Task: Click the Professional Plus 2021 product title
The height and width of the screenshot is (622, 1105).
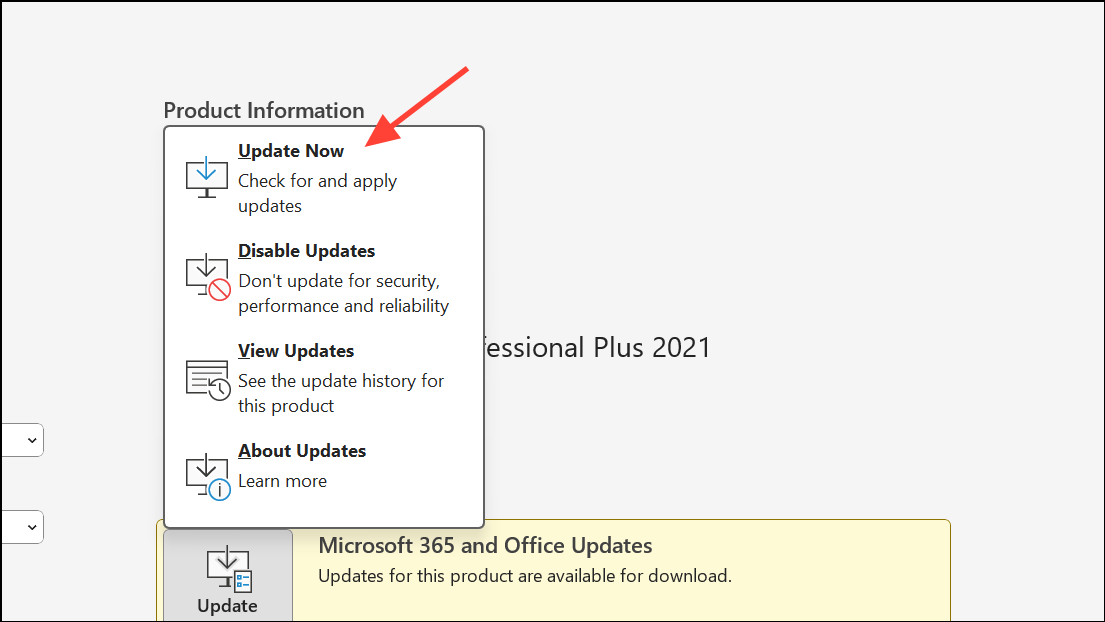Action: tap(597, 347)
